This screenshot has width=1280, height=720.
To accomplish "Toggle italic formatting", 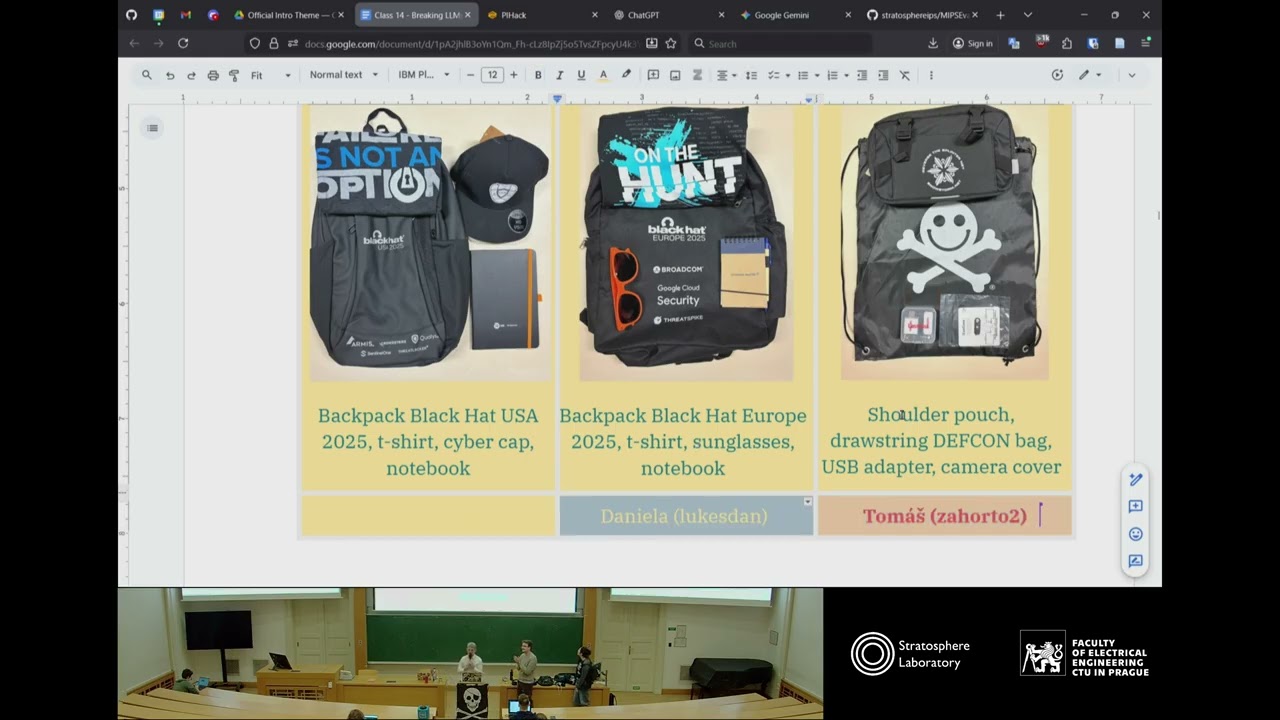I will click(559, 75).
